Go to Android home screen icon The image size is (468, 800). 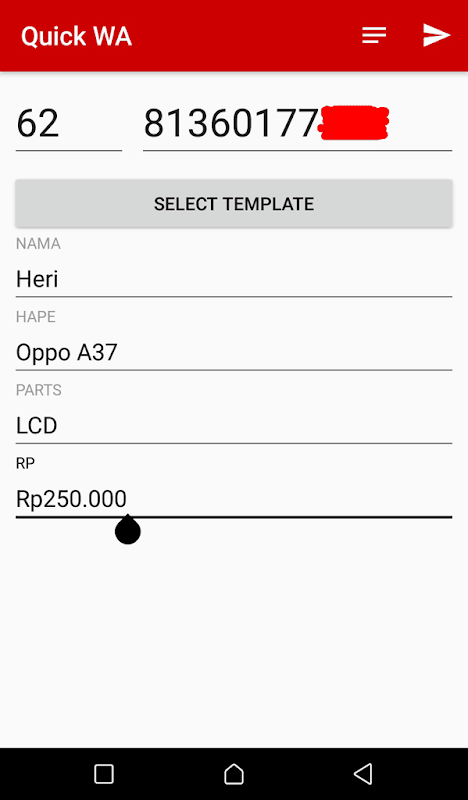pyautogui.click(x=234, y=774)
